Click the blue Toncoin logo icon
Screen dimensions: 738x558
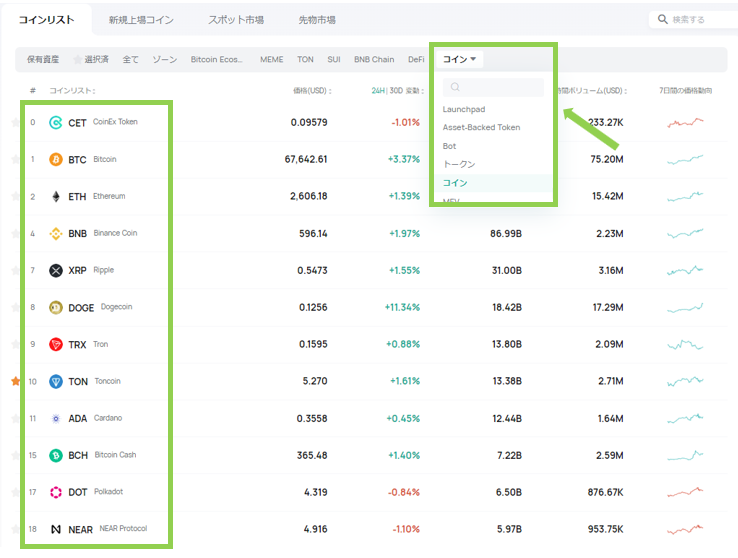click(56, 382)
